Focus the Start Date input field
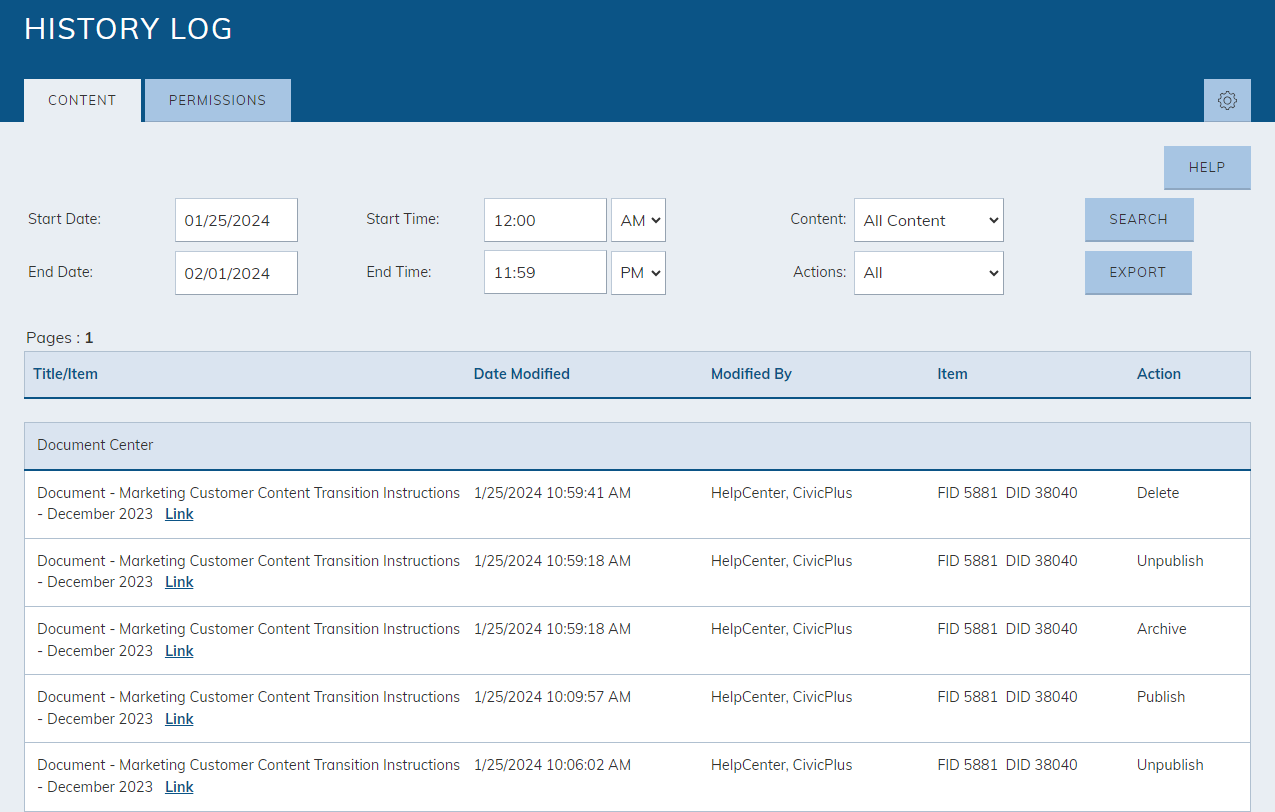The height and width of the screenshot is (812, 1275). (236, 220)
